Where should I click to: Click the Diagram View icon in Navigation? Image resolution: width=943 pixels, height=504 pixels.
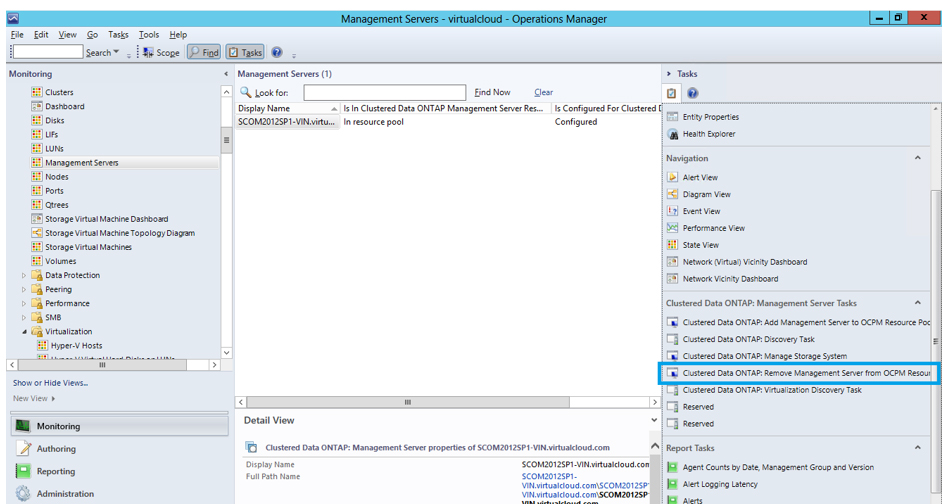point(673,194)
